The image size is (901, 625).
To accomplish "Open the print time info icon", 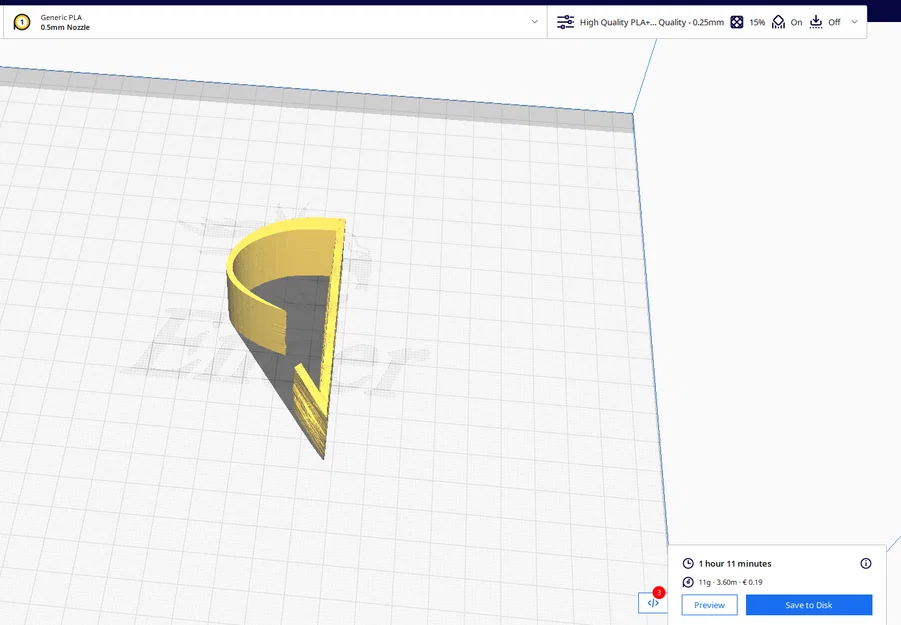I will pyautogui.click(x=865, y=564).
